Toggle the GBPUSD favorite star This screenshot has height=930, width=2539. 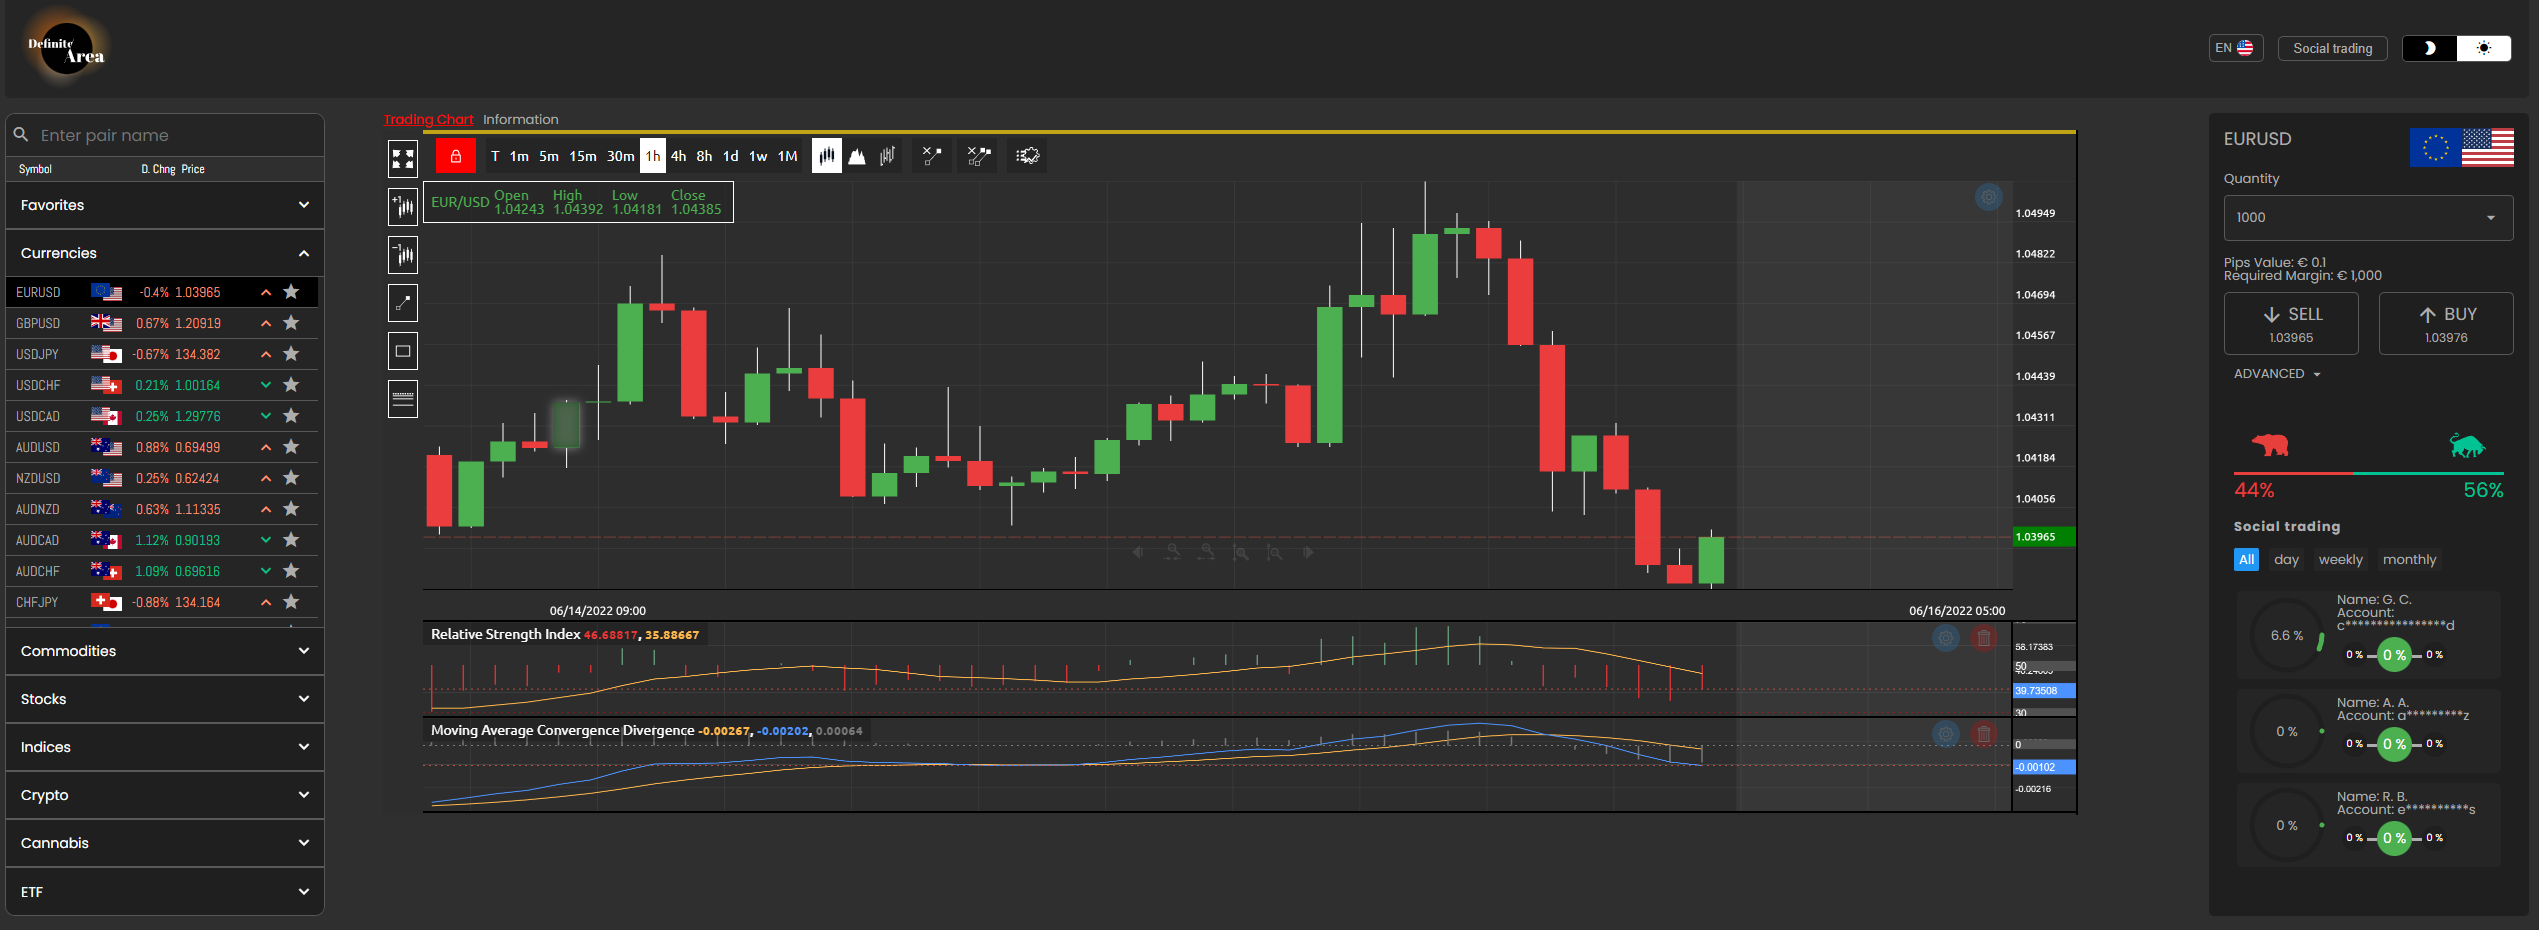[291, 323]
